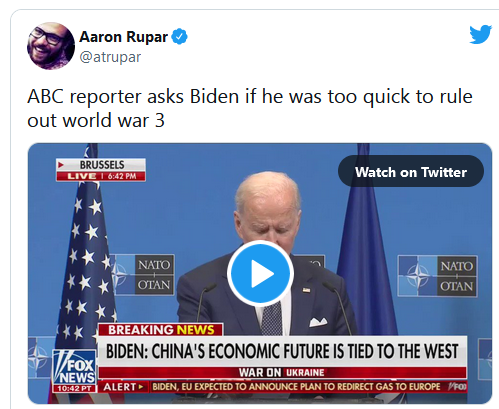Open the @atrupar handle link

[x=110, y=57]
